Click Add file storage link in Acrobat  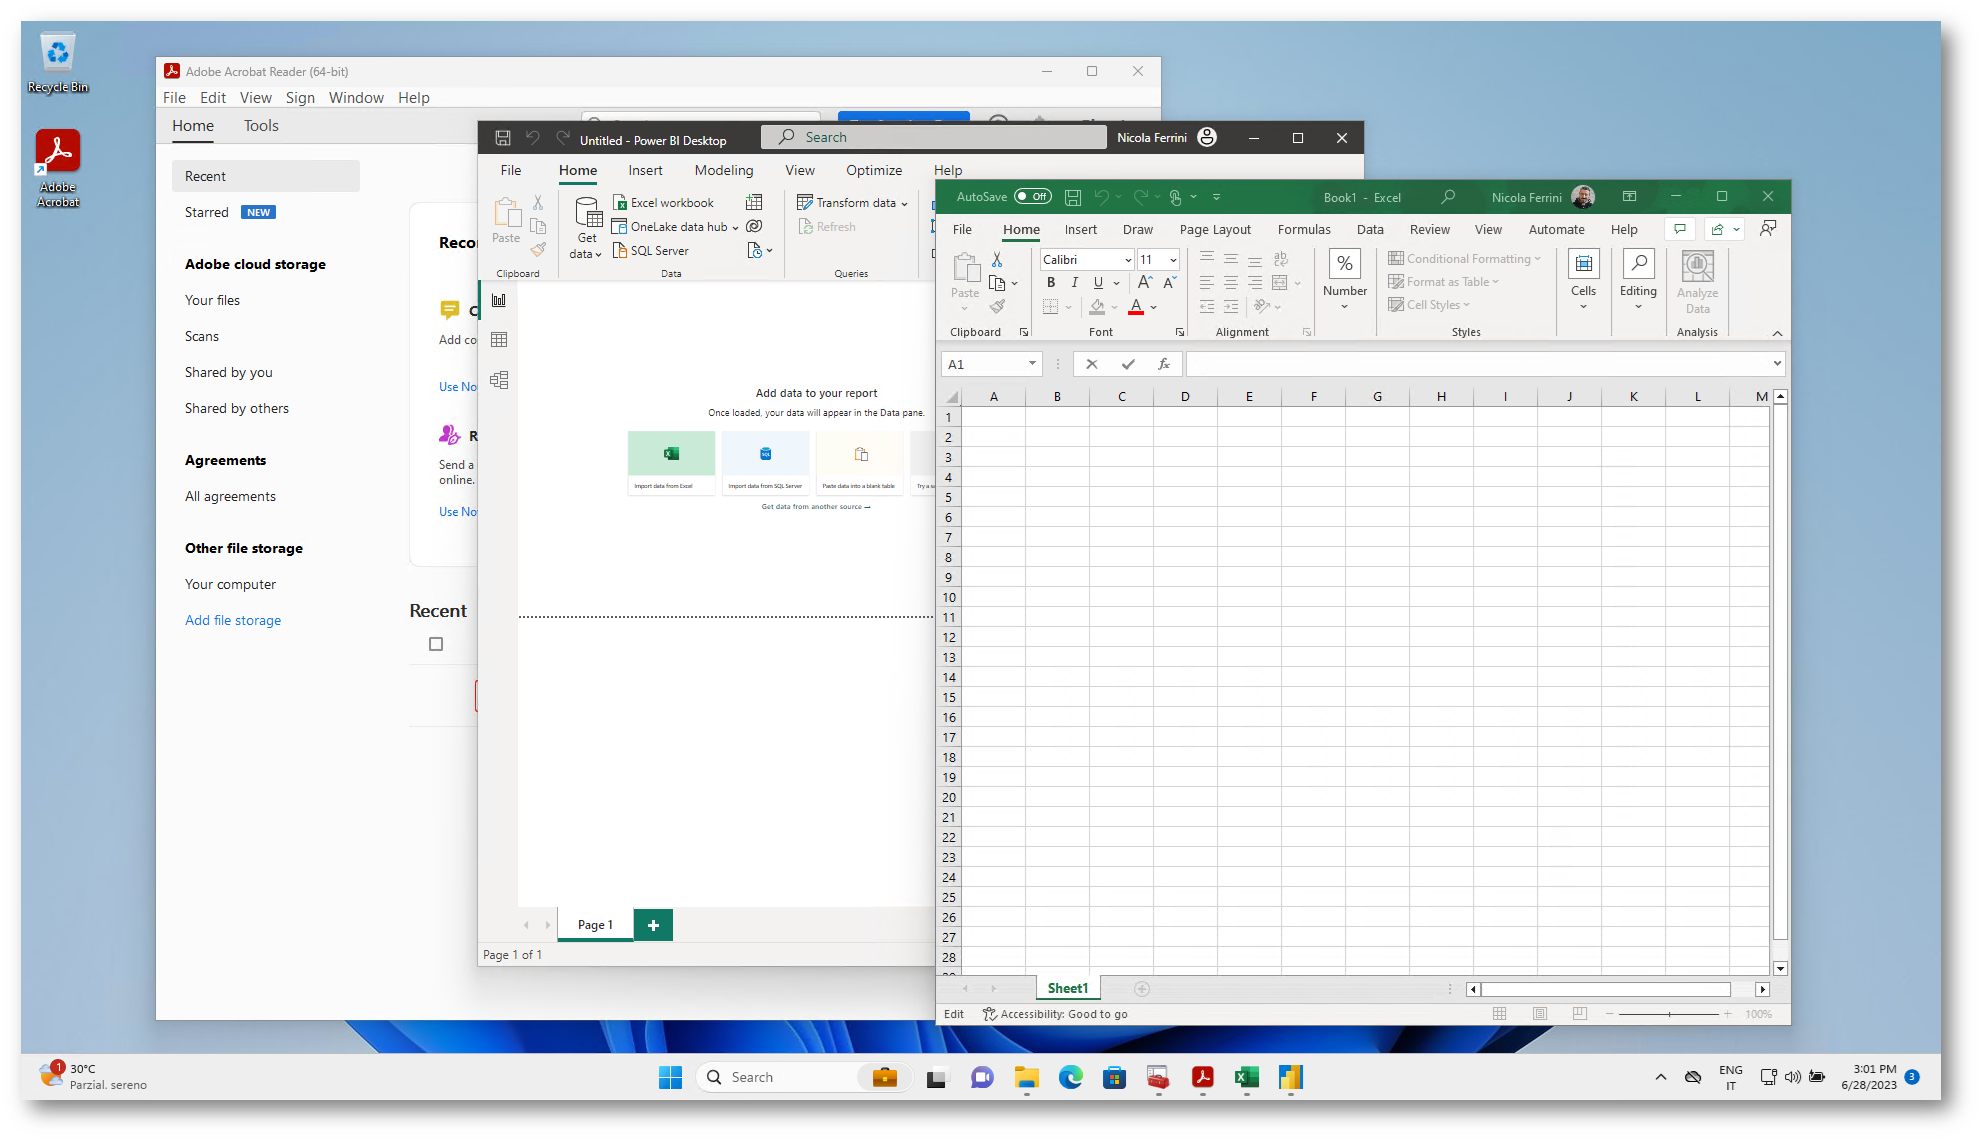click(233, 620)
